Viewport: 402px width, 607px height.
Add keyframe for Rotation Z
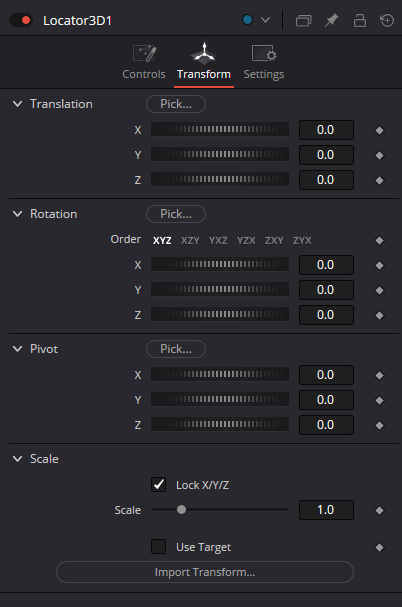[x=380, y=316]
